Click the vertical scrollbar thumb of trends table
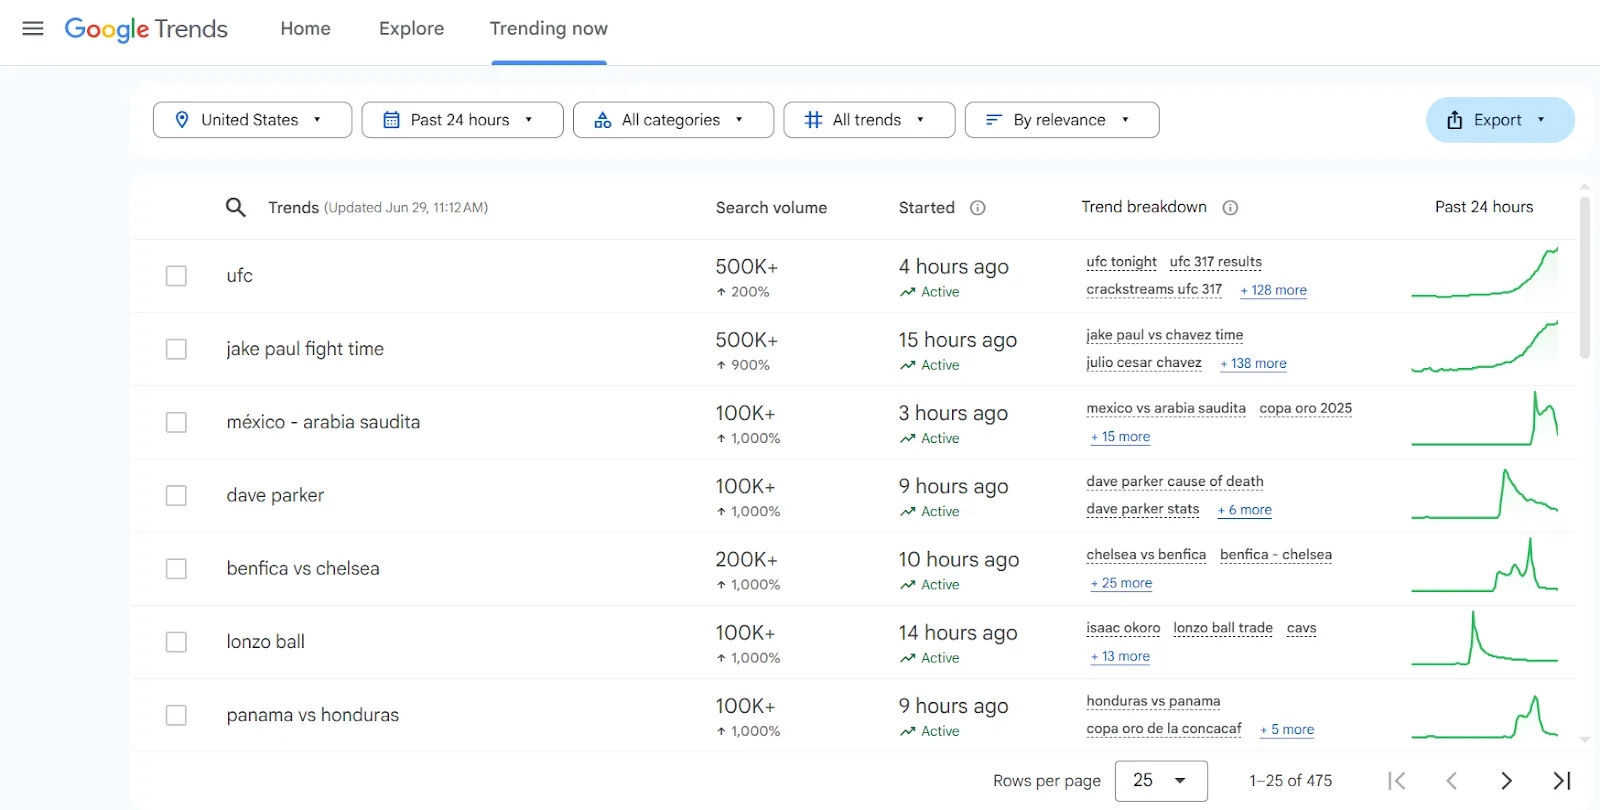Viewport: 1600px width, 810px height. (1585, 277)
